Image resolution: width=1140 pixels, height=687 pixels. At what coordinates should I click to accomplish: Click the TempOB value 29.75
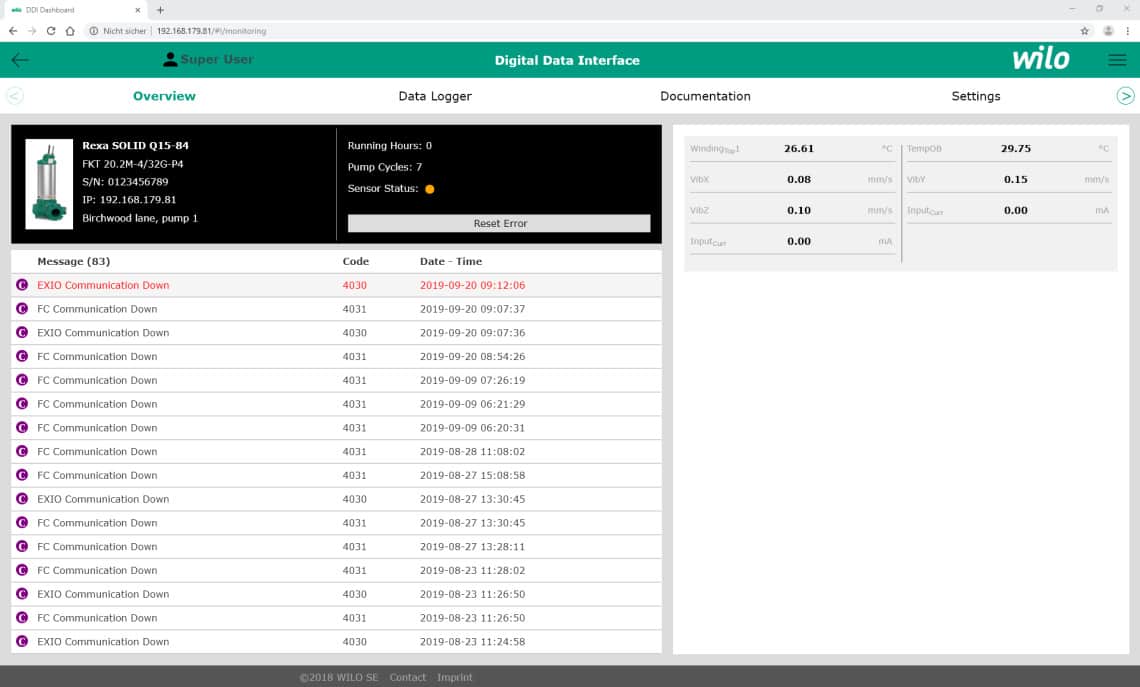(x=1015, y=148)
